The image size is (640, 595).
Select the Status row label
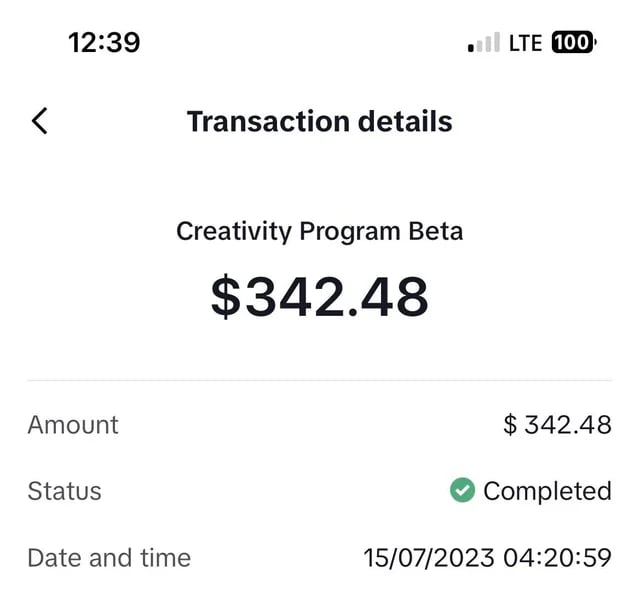64,491
